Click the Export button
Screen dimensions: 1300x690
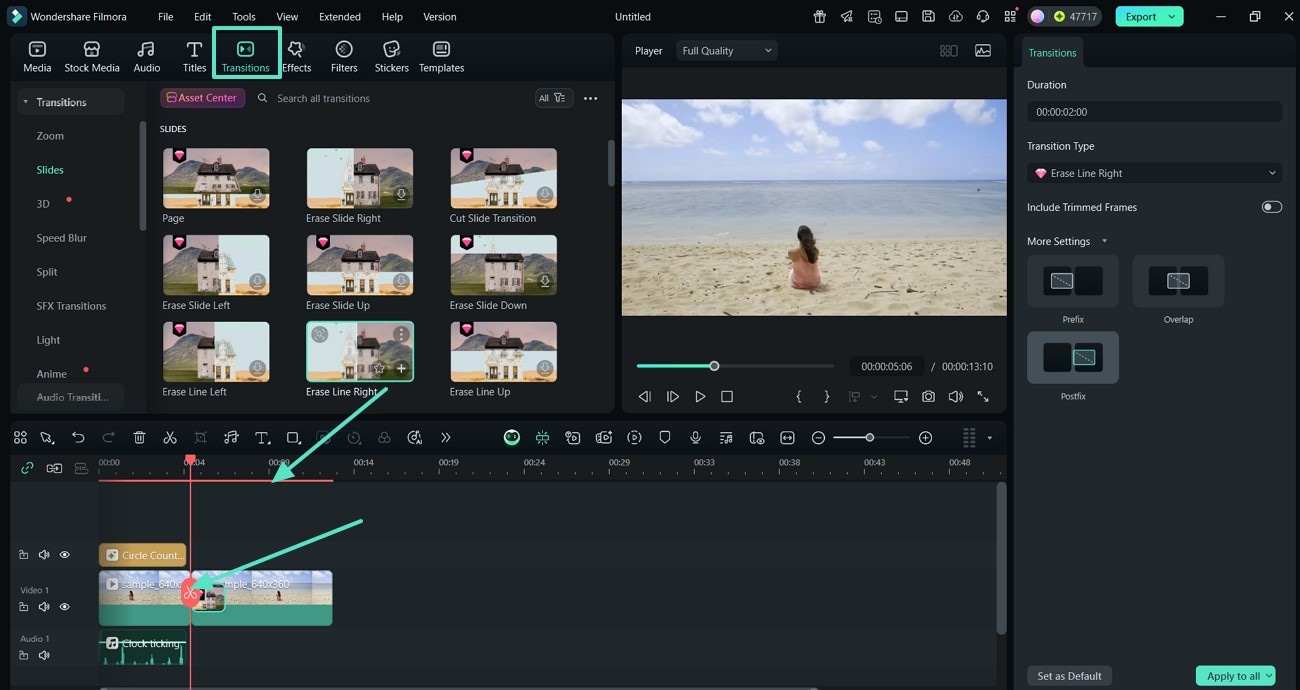point(1149,17)
